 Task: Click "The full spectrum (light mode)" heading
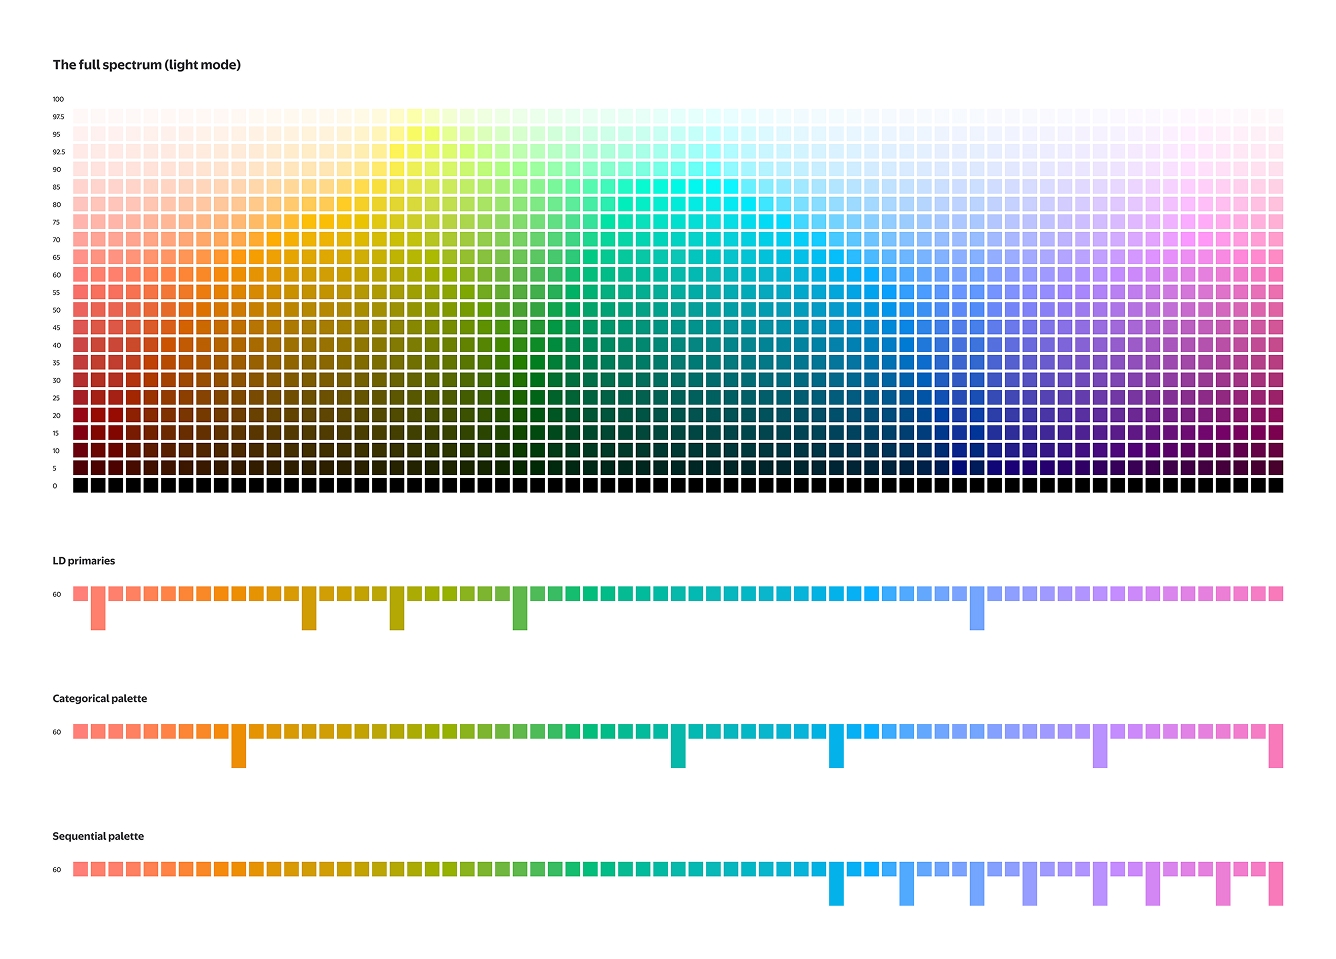(147, 65)
